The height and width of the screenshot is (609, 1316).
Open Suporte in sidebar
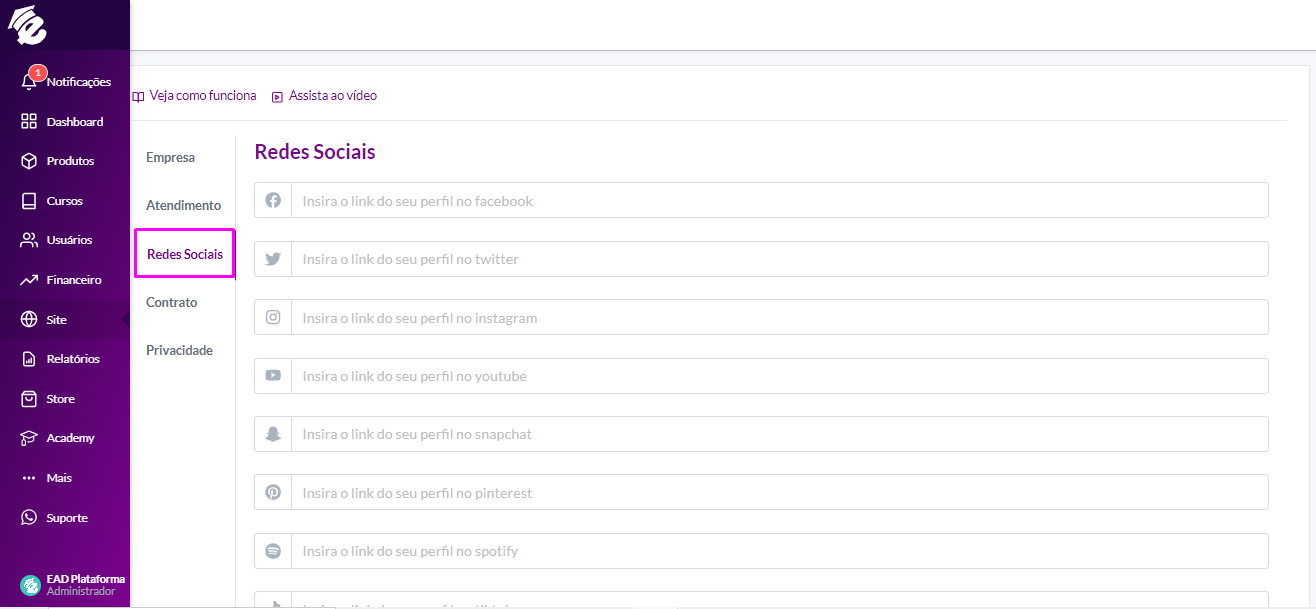click(65, 518)
